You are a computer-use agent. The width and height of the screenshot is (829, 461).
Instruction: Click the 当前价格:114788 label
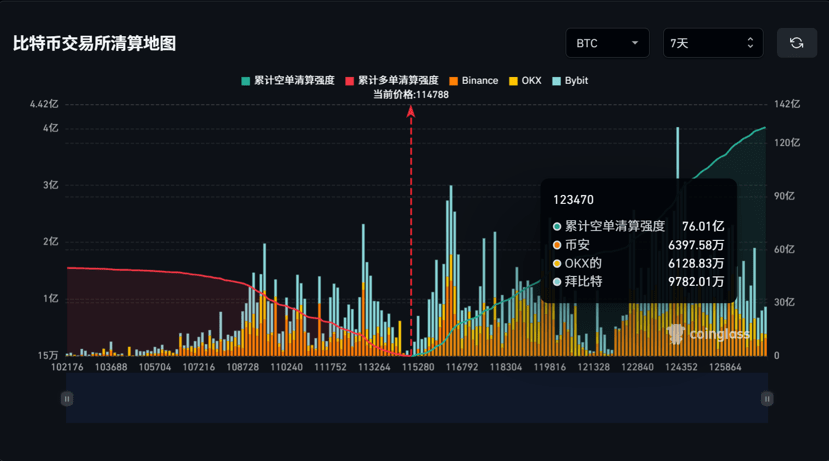click(x=411, y=95)
